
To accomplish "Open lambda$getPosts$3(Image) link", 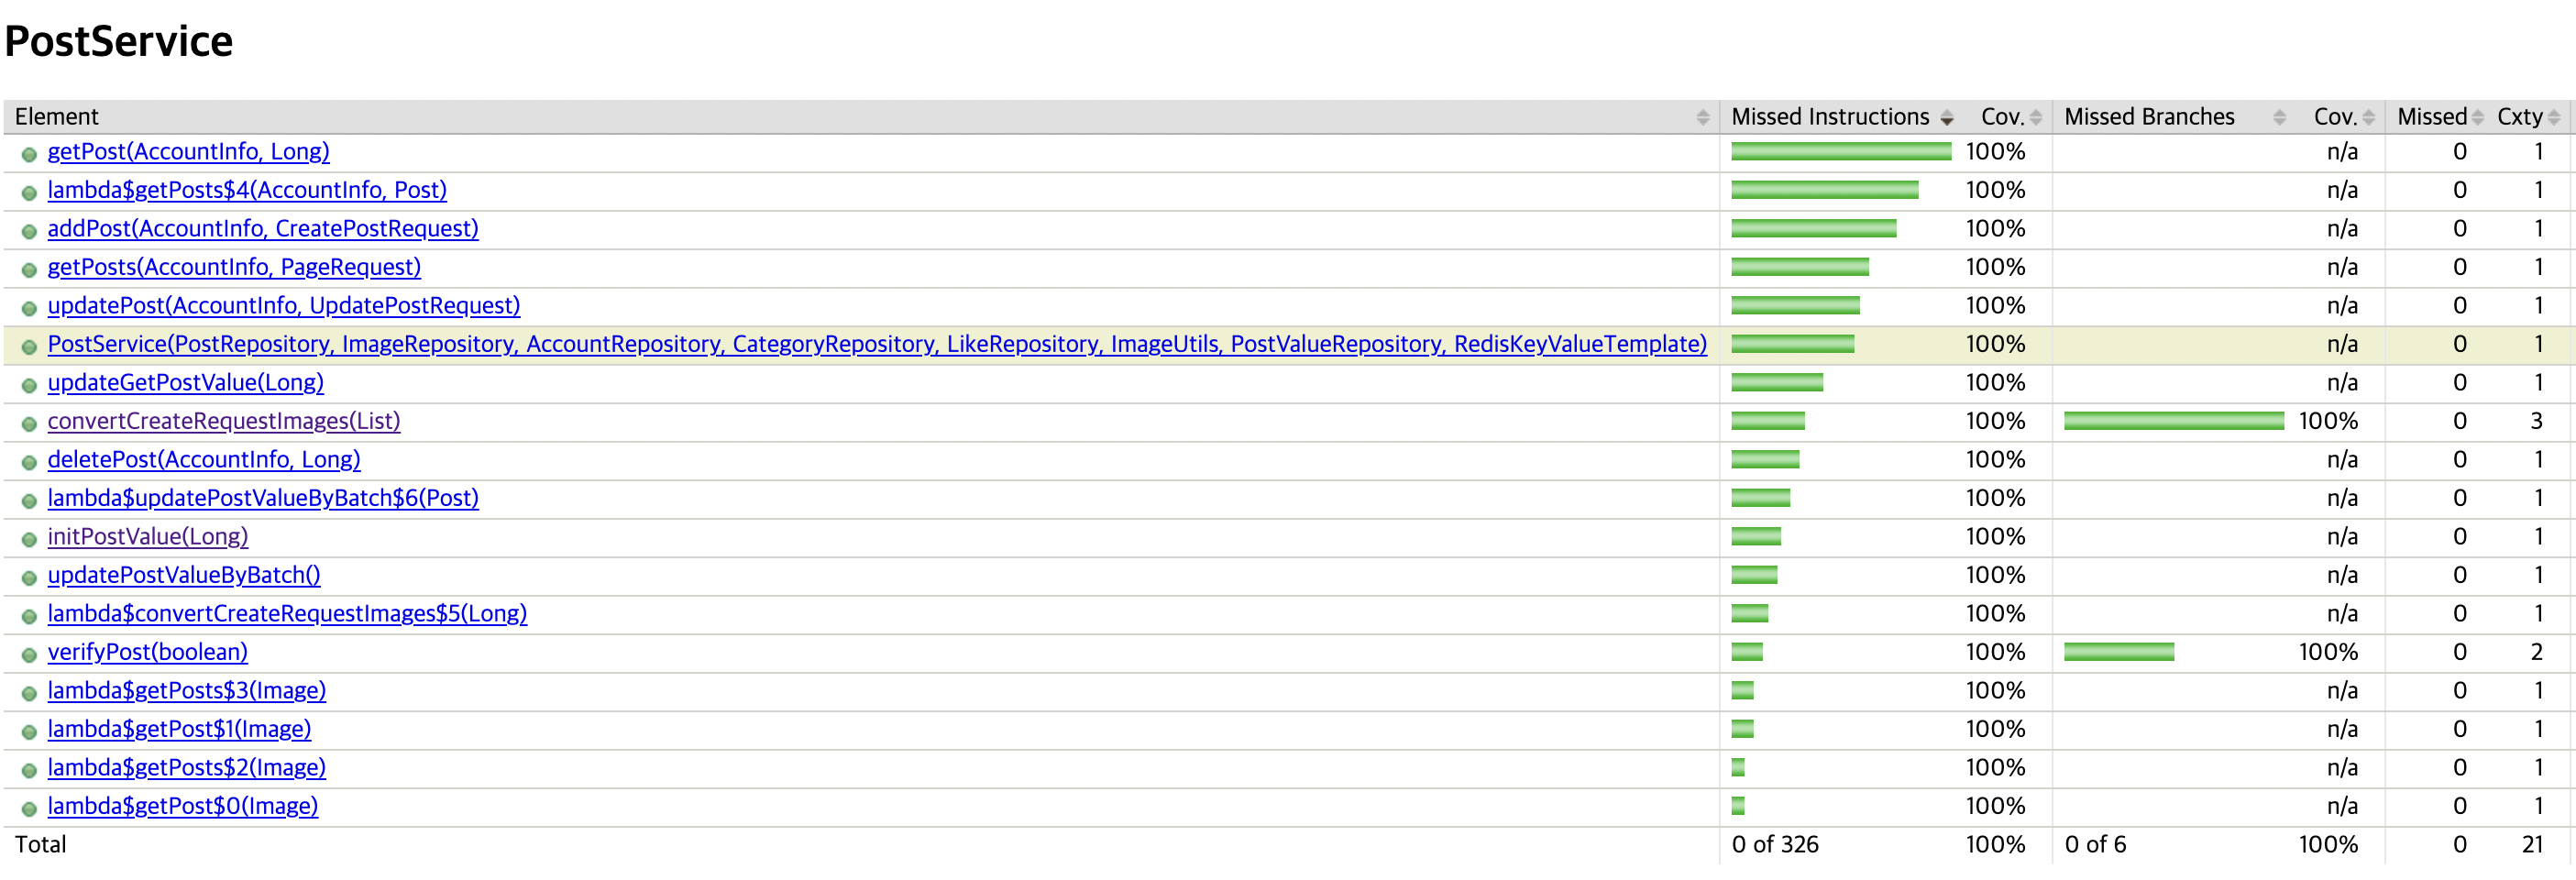I will [x=187, y=691].
